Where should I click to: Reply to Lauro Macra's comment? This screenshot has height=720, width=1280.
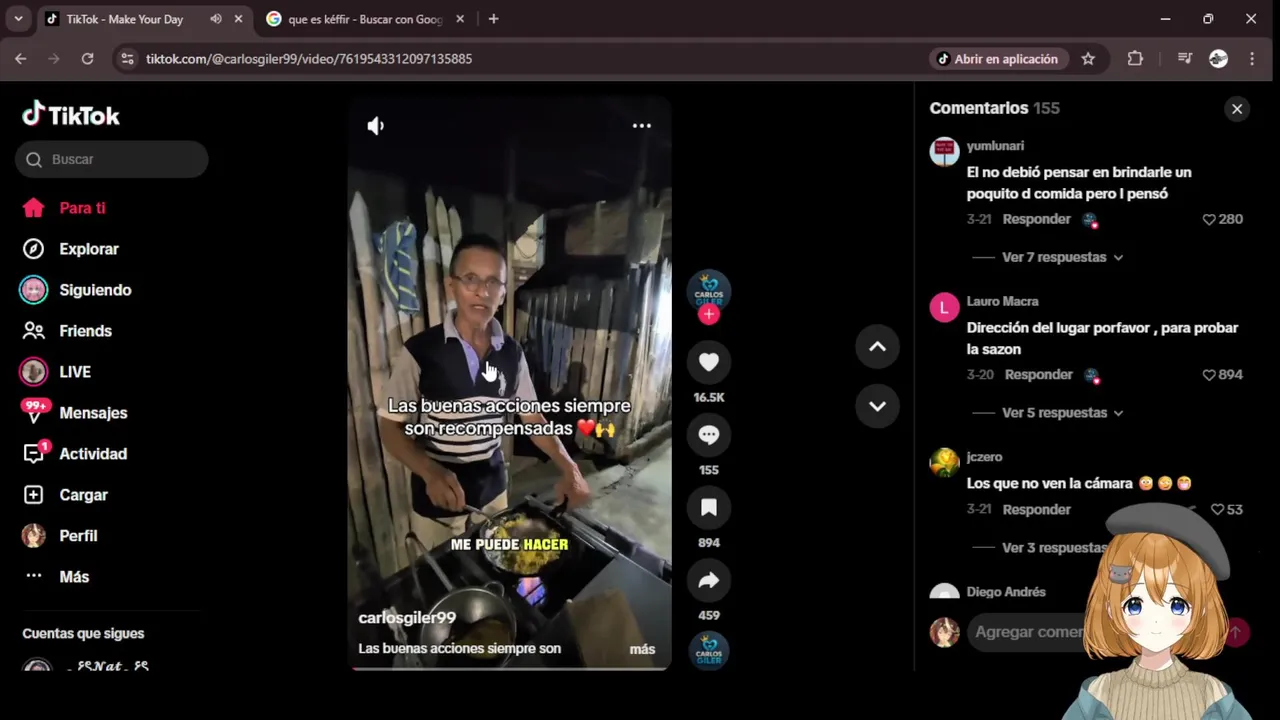click(x=1038, y=375)
